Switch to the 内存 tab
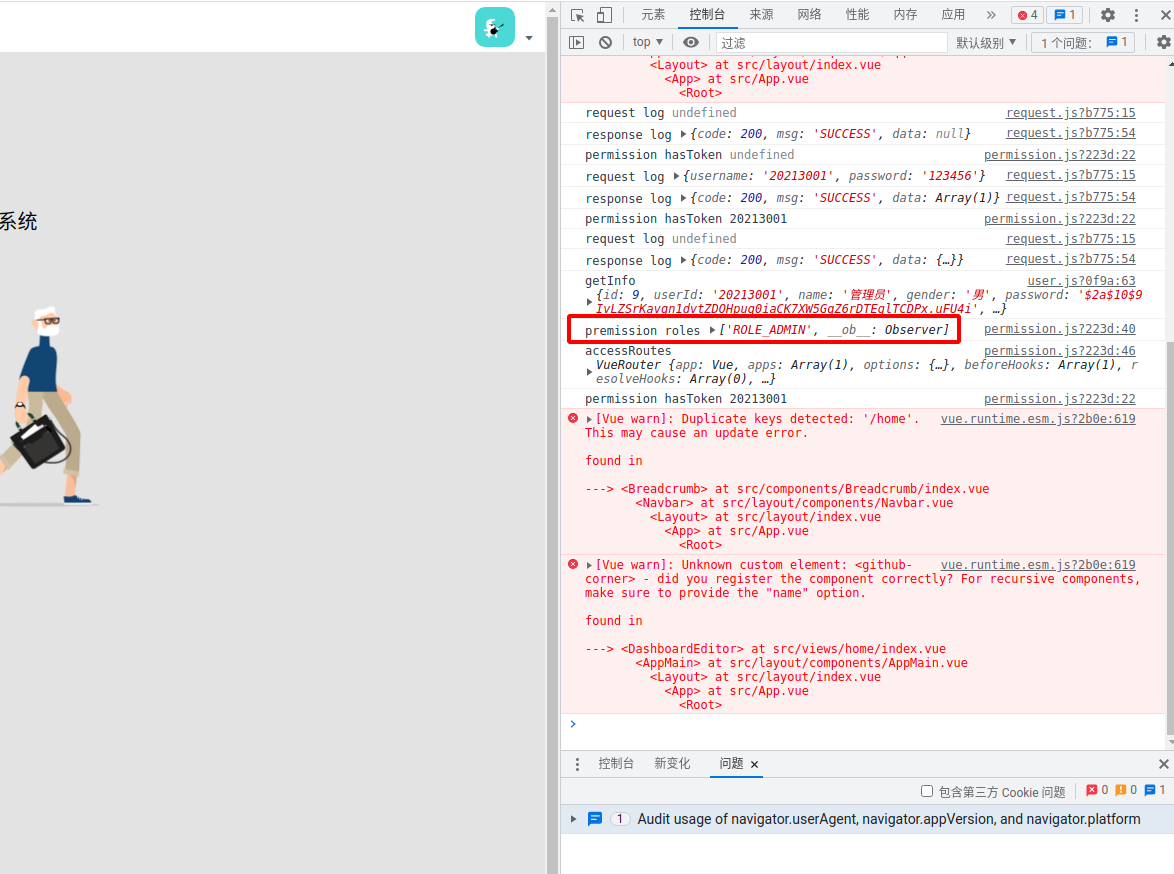This screenshot has height=874, width=1174. (905, 15)
